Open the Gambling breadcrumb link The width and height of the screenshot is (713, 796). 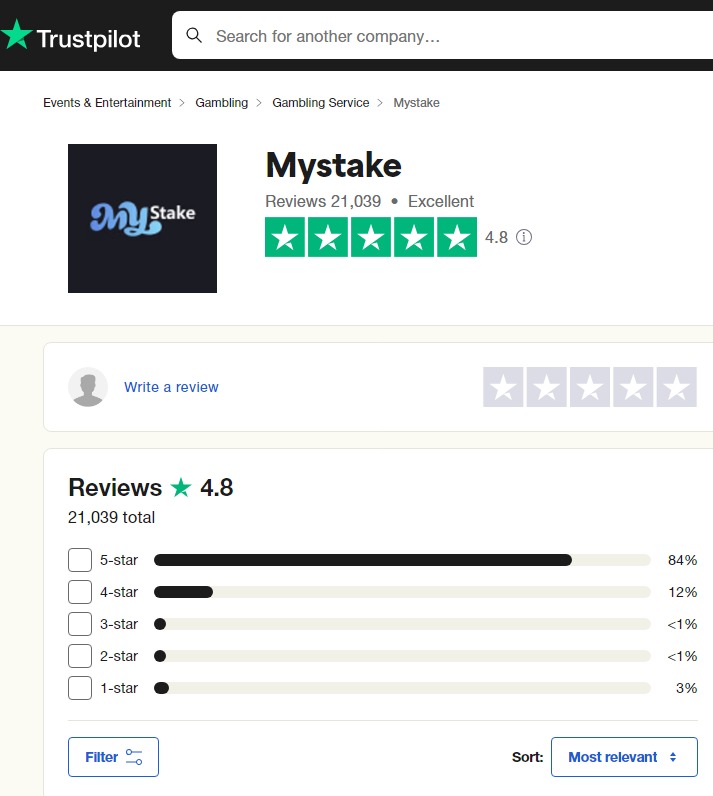221,103
